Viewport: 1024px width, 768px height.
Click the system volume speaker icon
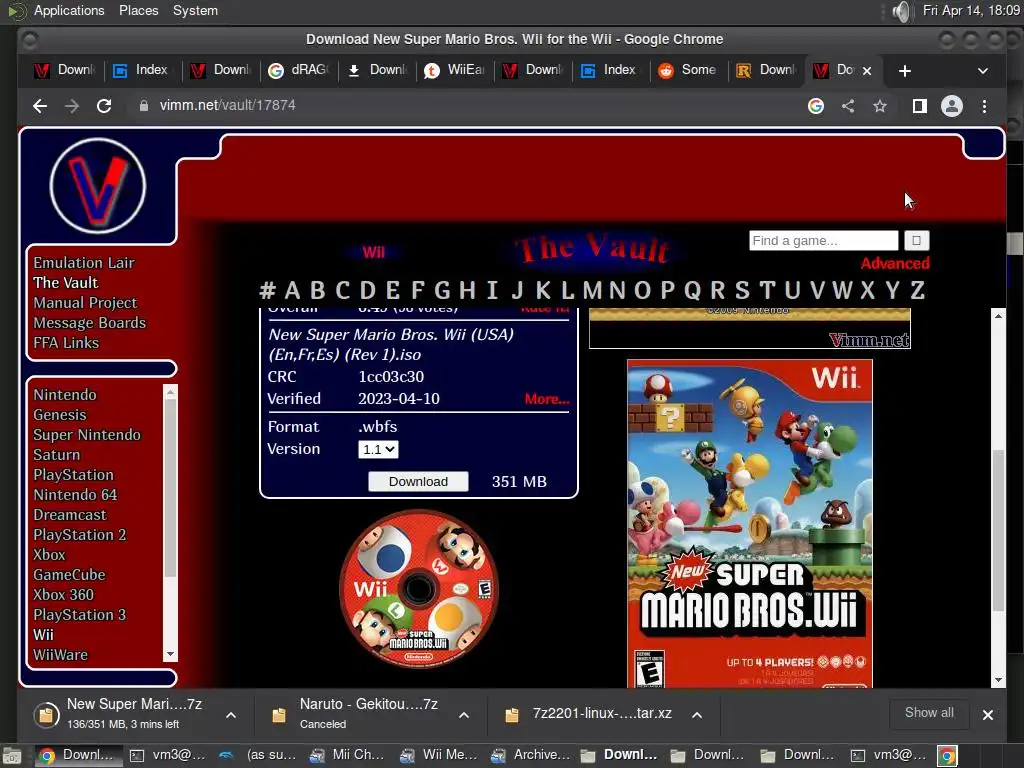pos(901,11)
